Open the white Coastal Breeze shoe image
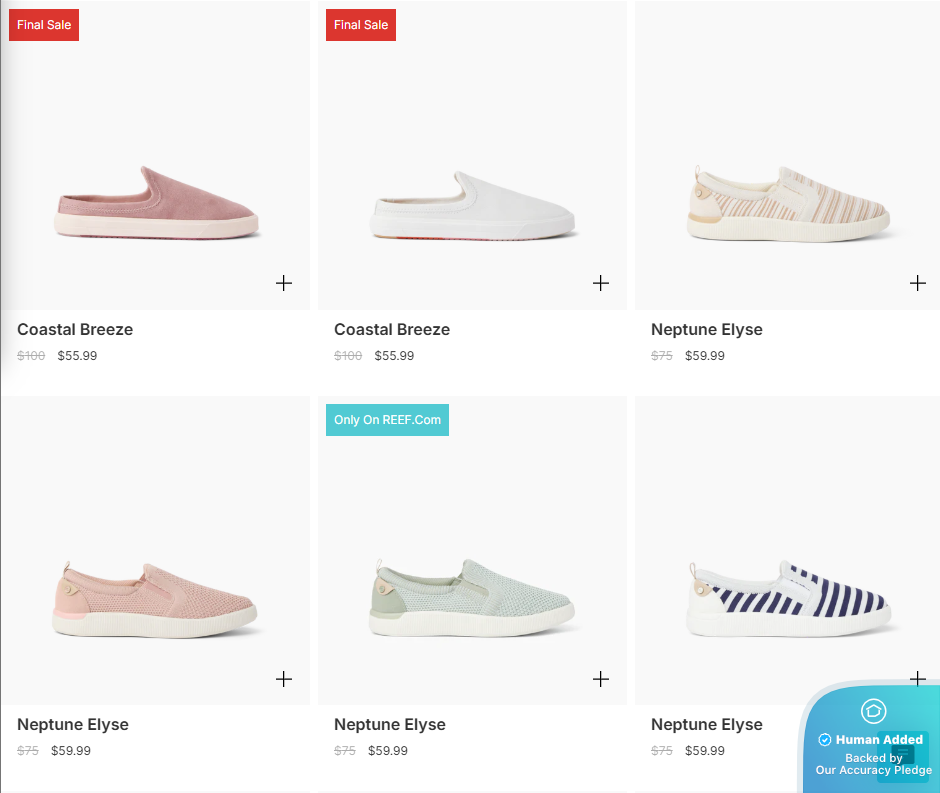Screen dimensions: 940x793 (x=473, y=205)
